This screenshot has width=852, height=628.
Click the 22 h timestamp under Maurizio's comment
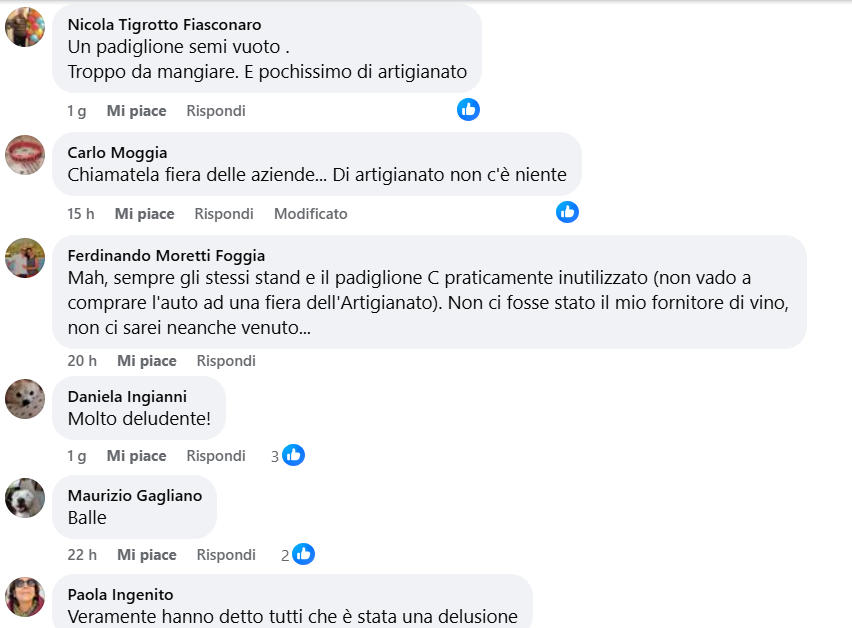coord(82,555)
